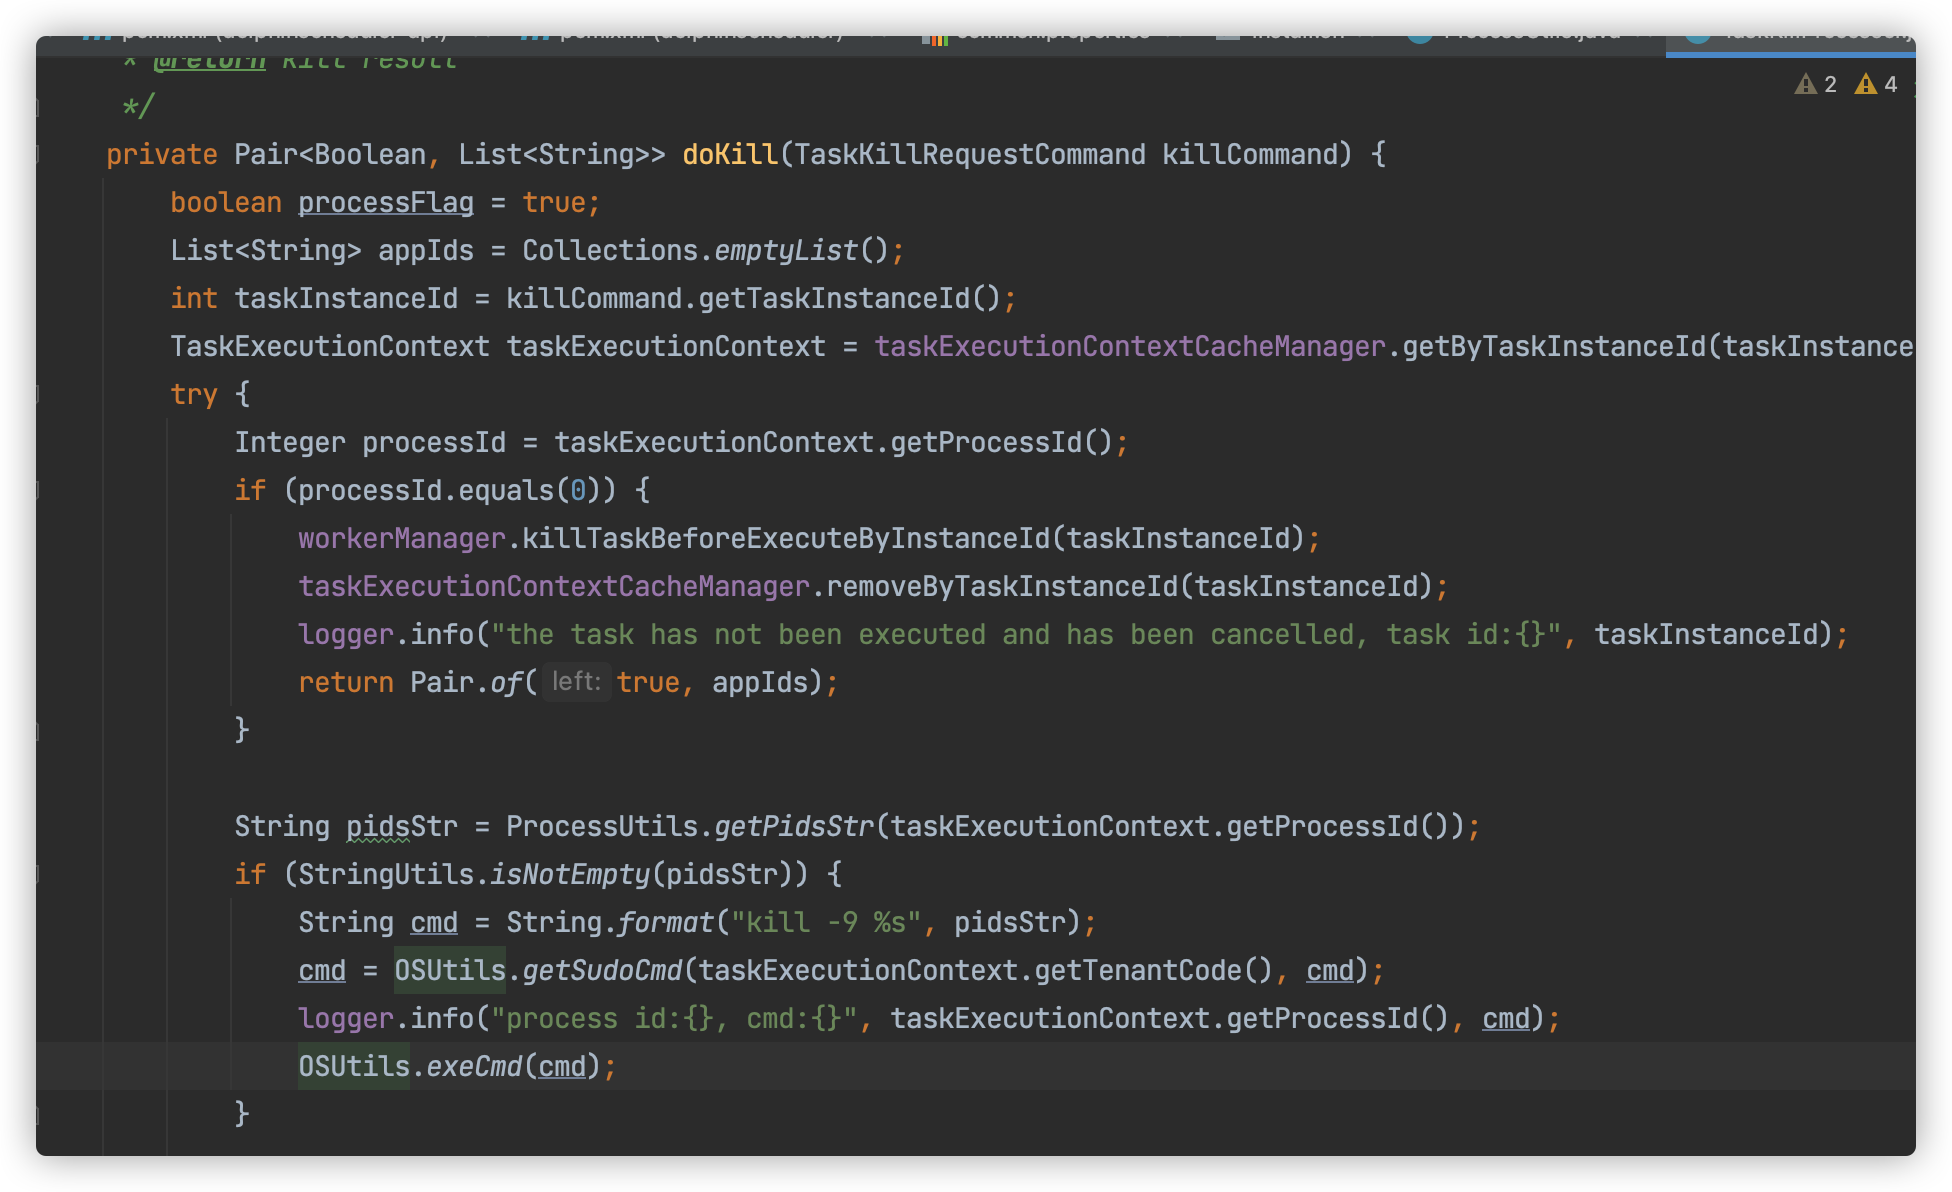Image resolution: width=1952 pixels, height=1192 pixels.
Task: Click the processFlag variable declaration
Action: click(x=385, y=202)
